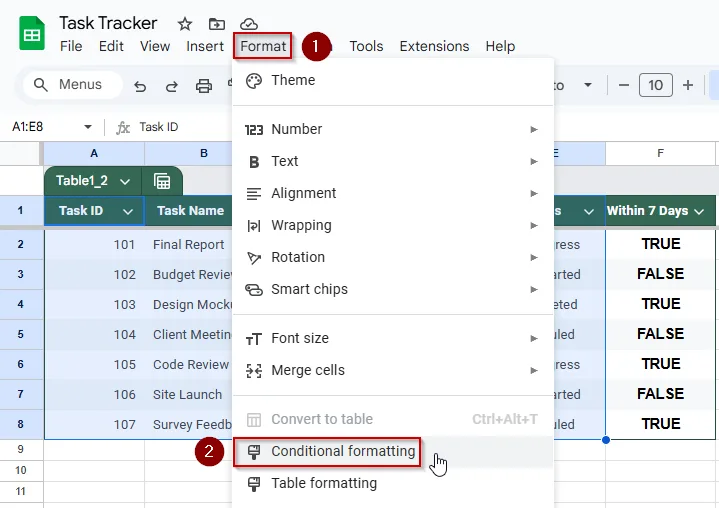Select row 2 header
This screenshot has width=719, height=508.
tap(21, 244)
